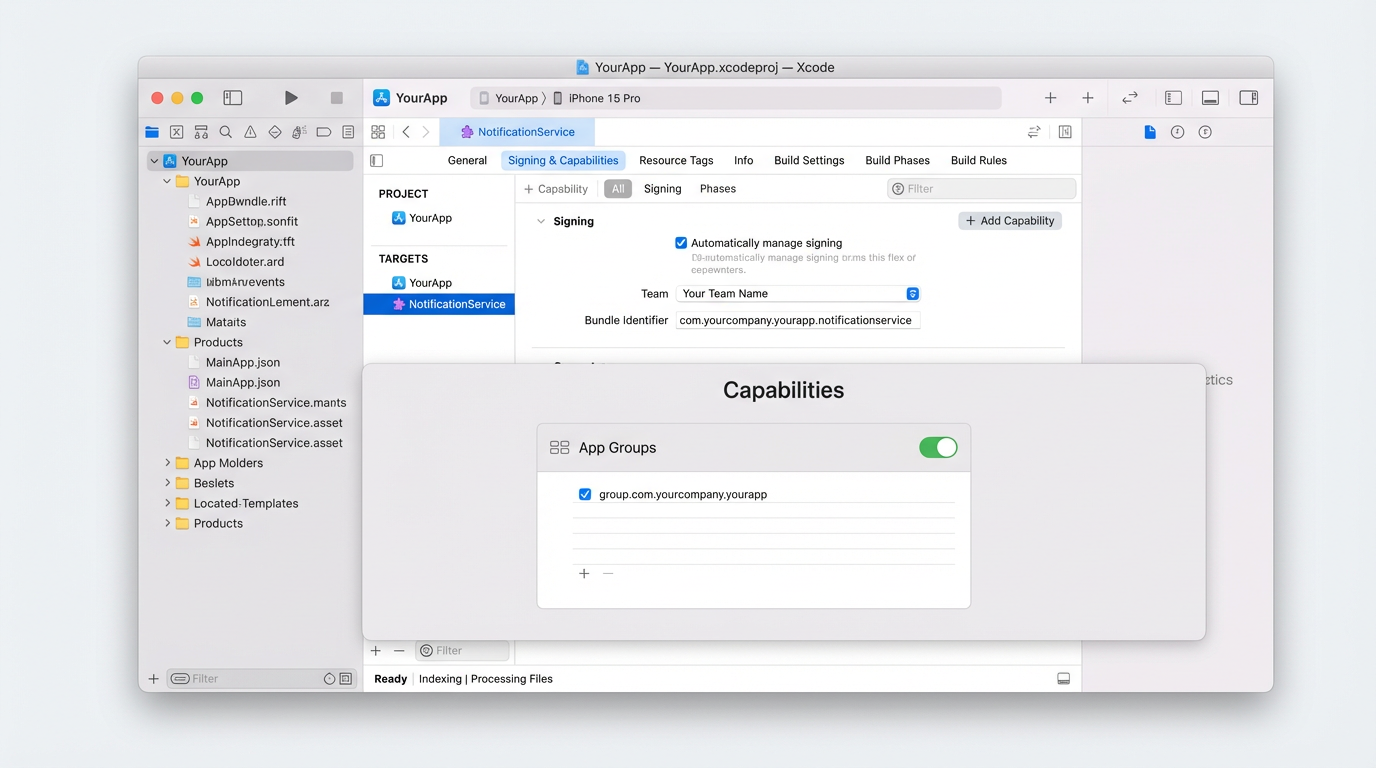The image size is (1376, 768).
Task: Select the breakpoint navigator icon
Action: pos(323,131)
